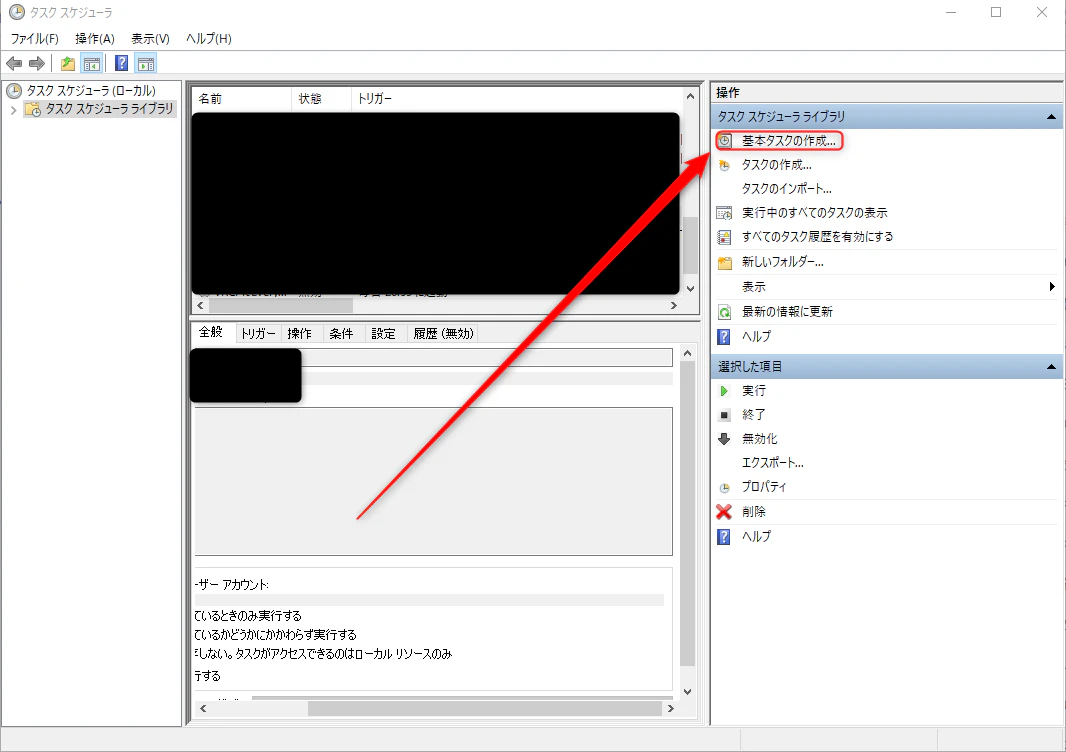The image size is (1066, 752).
Task: Click the icon beside タスクの作成
Action: (x=725, y=165)
